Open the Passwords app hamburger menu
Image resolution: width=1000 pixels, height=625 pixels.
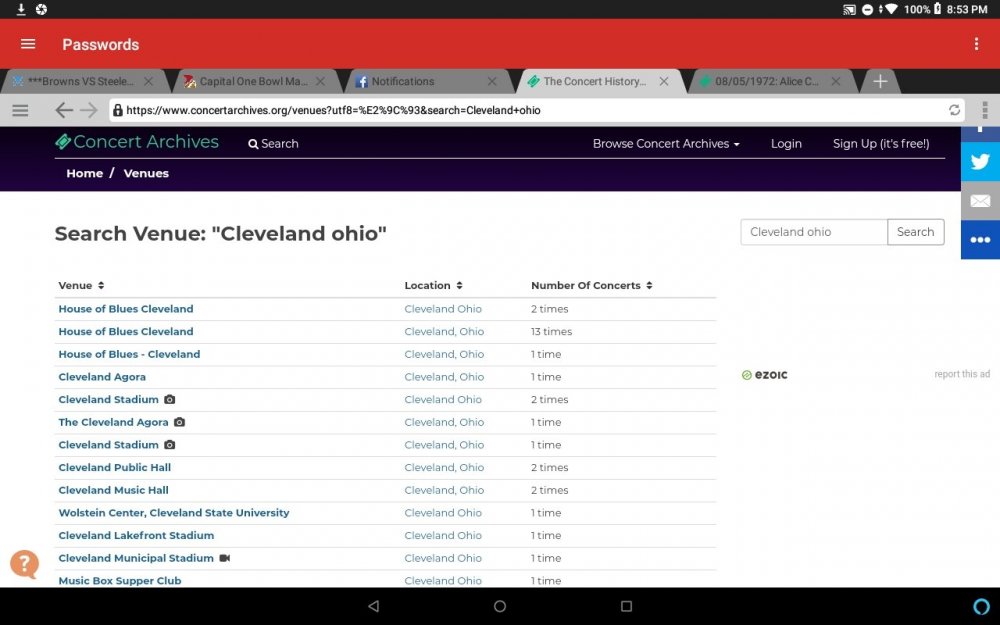pos(28,44)
